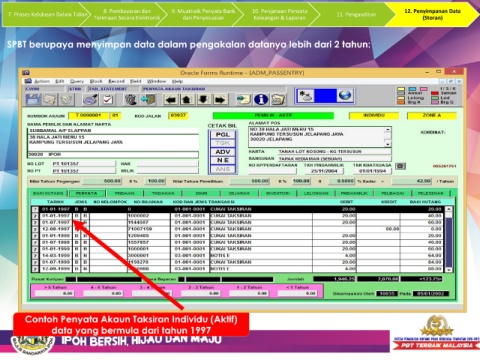The height and width of the screenshot is (360, 480).
Task: Click the down arrow navigation icon
Action: [203, 99]
